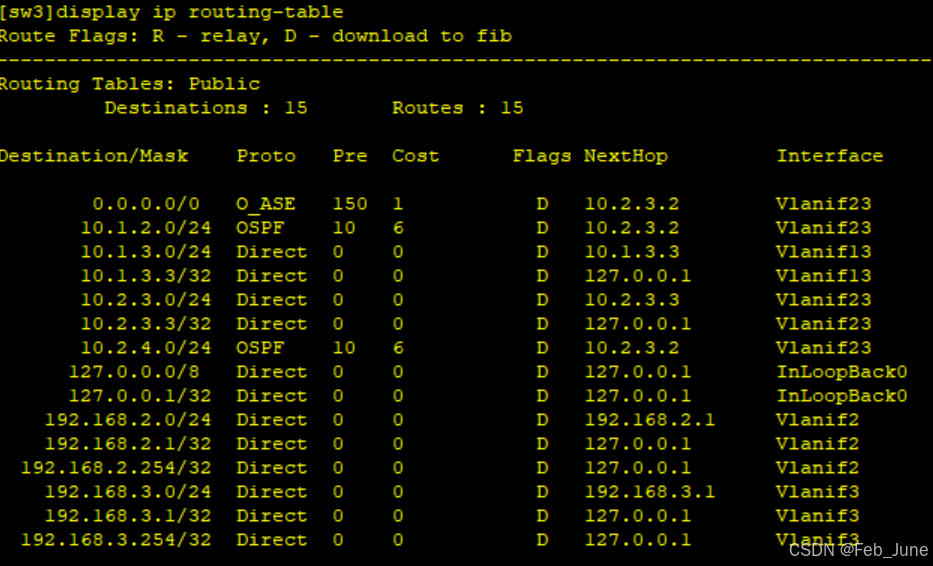The width and height of the screenshot is (933, 566).
Task: Click 'Vlanif23' in the 10.2.3.0/24 row
Action: (x=824, y=299)
